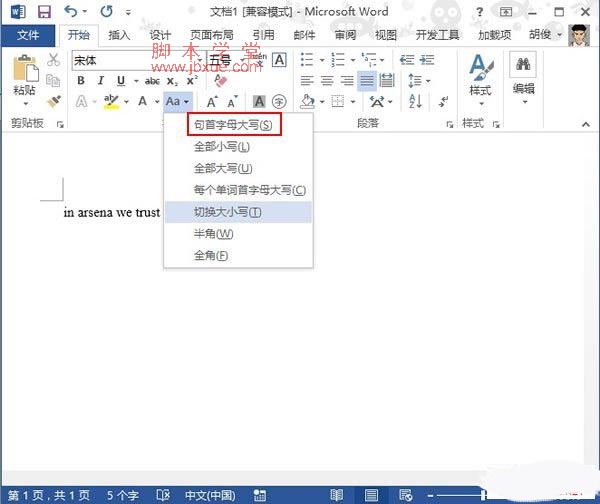Screen dimensions: 600x504
Task: Apply subscript formatting
Action: pos(172,81)
